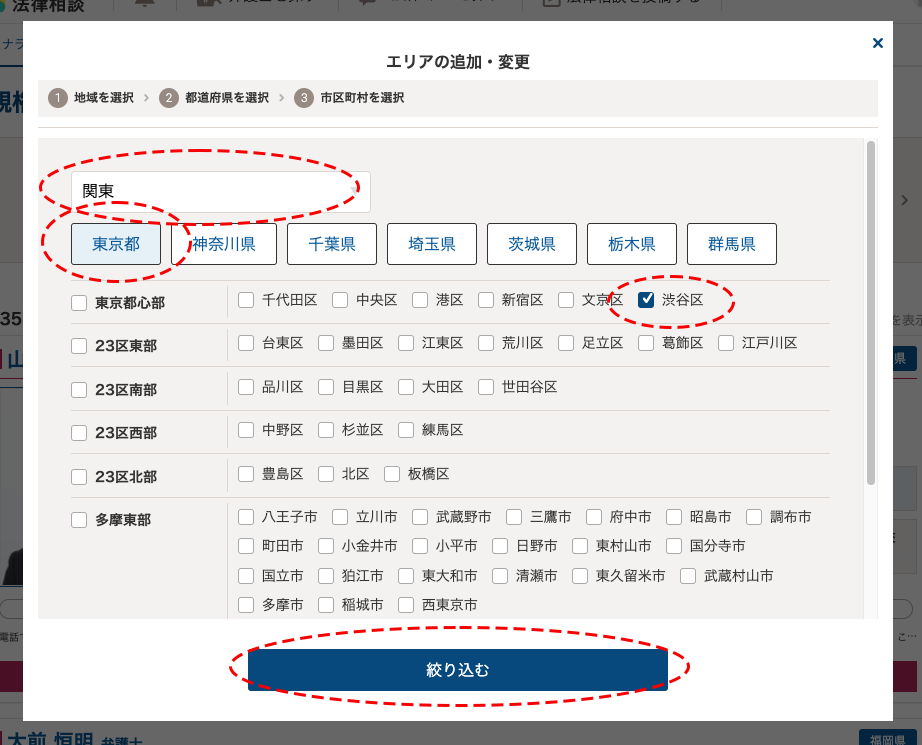Check the 八王子市 checkbox

pos(246,517)
